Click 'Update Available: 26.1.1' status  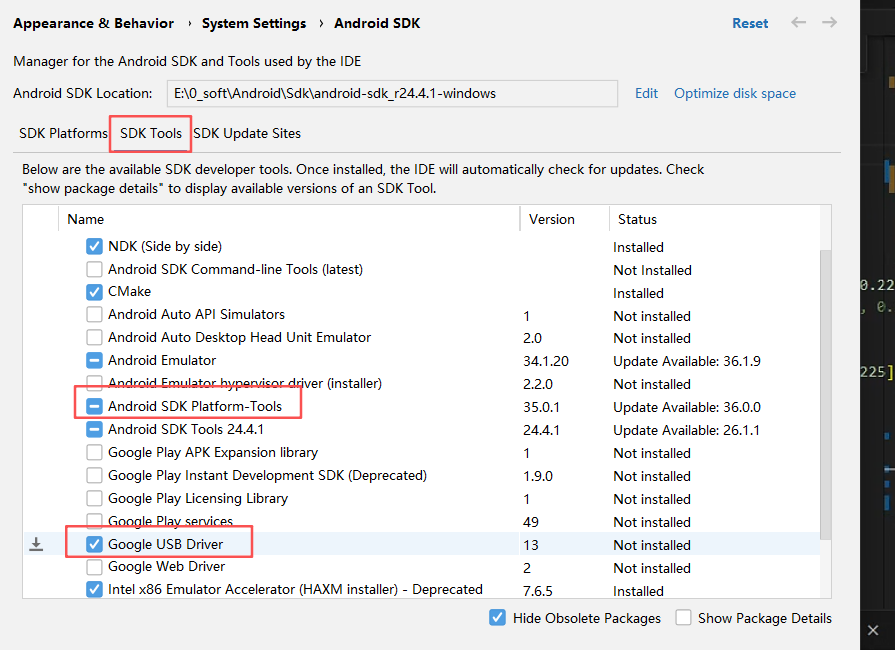(x=686, y=430)
